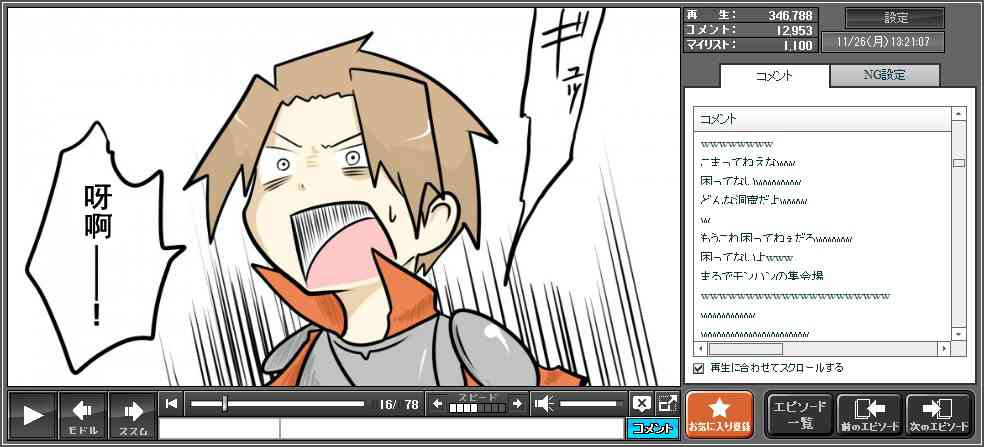Go to previous episode (前のエピソード)
The image size is (984, 447).
869,415
